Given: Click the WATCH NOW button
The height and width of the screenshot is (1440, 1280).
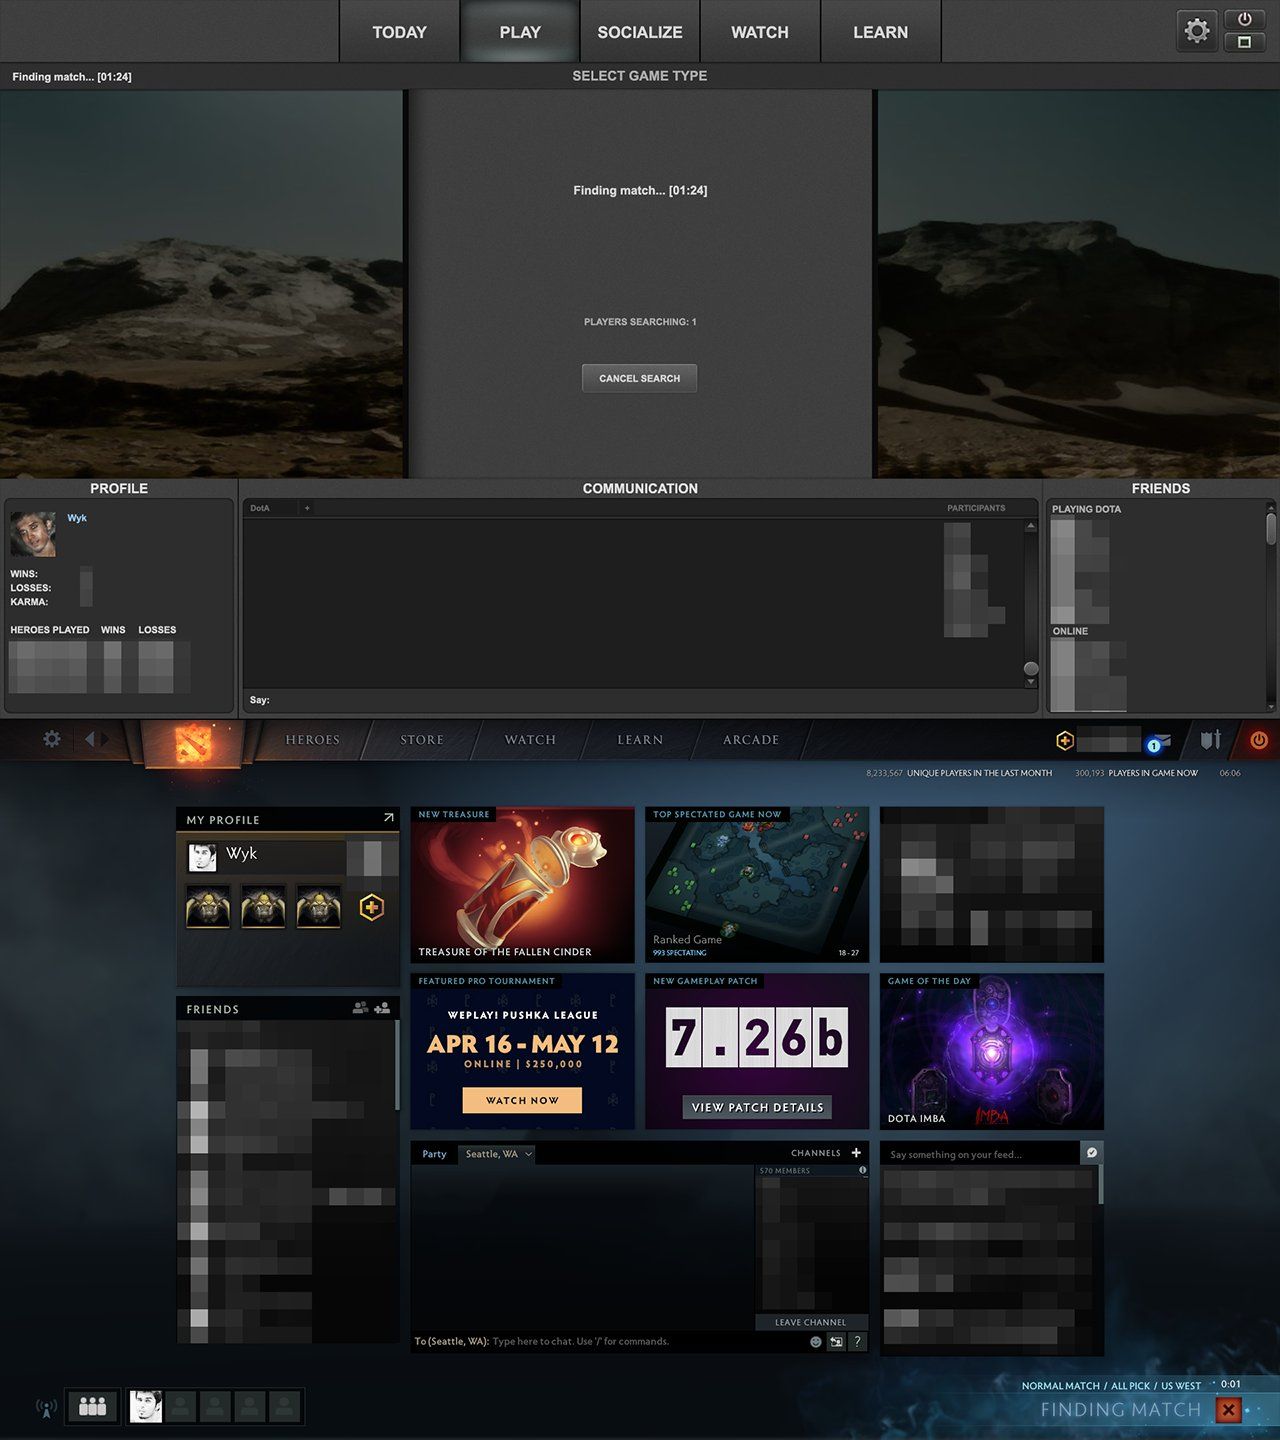Looking at the screenshot, I should click(522, 1100).
